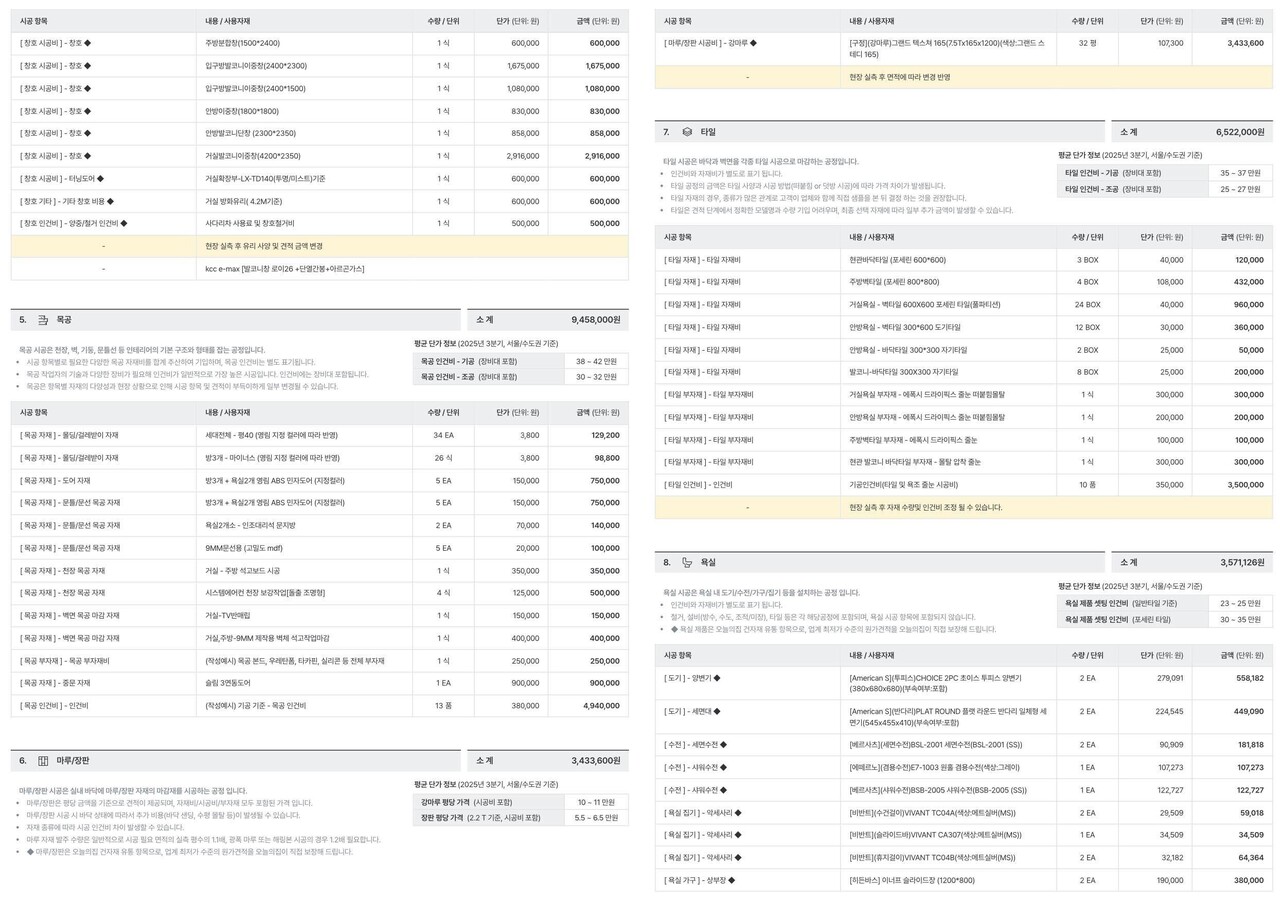
Task: Select the 욕실 section title heading
Action: 708,563
